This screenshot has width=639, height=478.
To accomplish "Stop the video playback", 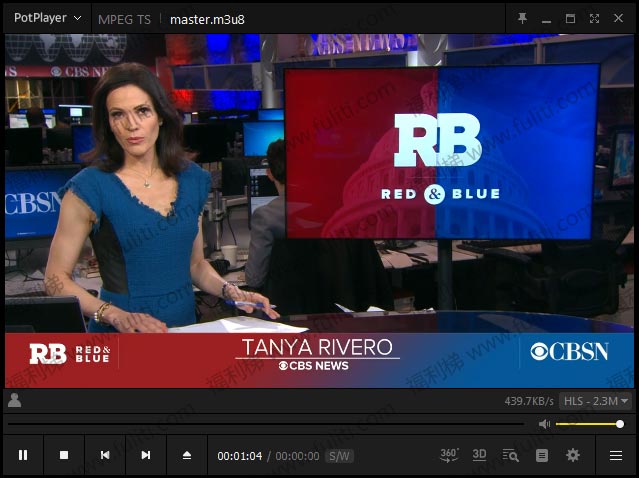I will (64, 455).
